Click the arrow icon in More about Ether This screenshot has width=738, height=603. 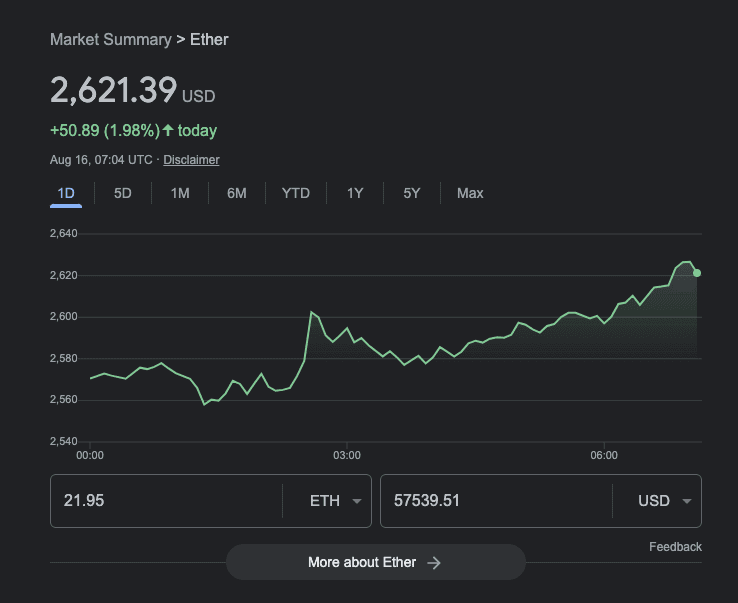[433, 563]
